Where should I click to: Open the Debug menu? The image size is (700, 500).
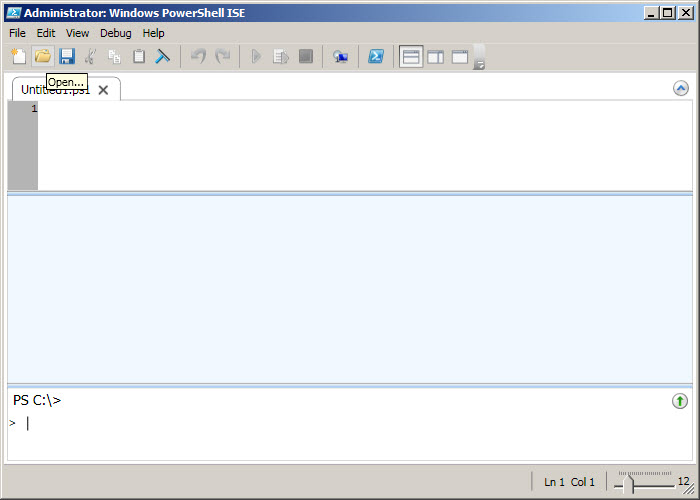116,33
